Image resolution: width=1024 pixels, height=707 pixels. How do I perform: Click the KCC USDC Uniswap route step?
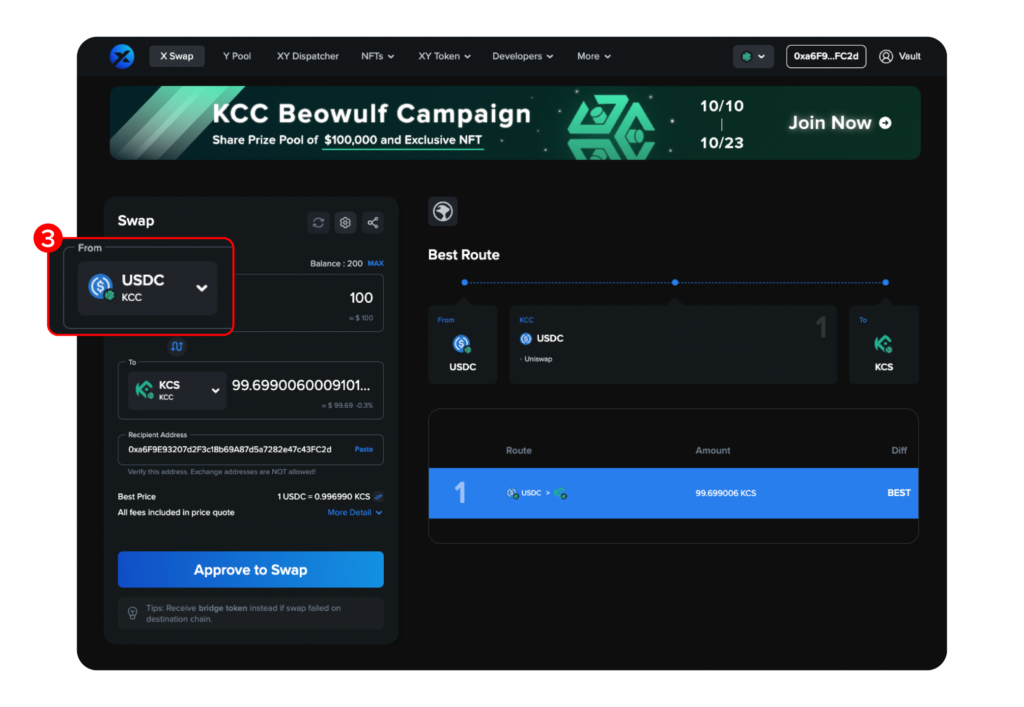point(673,344)
